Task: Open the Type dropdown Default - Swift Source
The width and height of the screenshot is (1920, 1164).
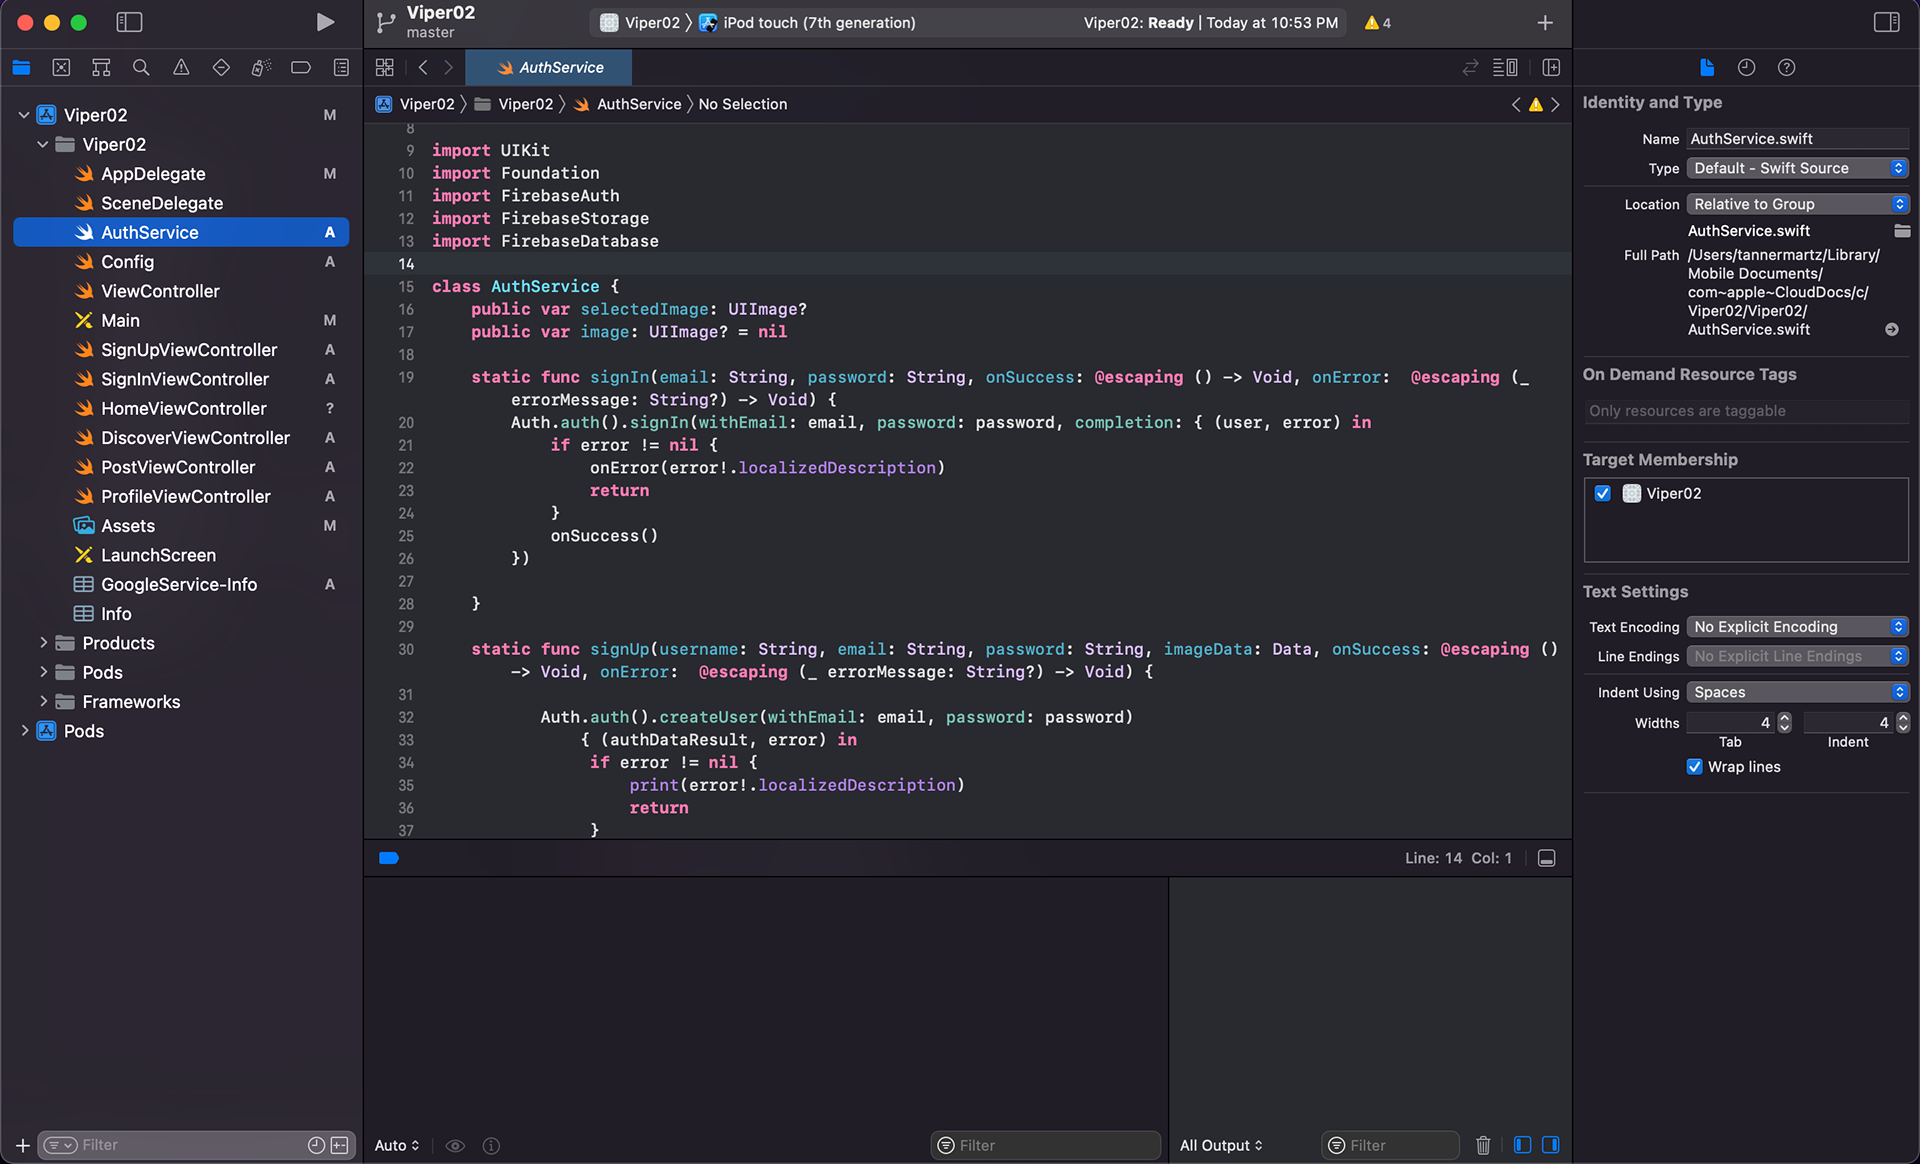Action: 1798,168
